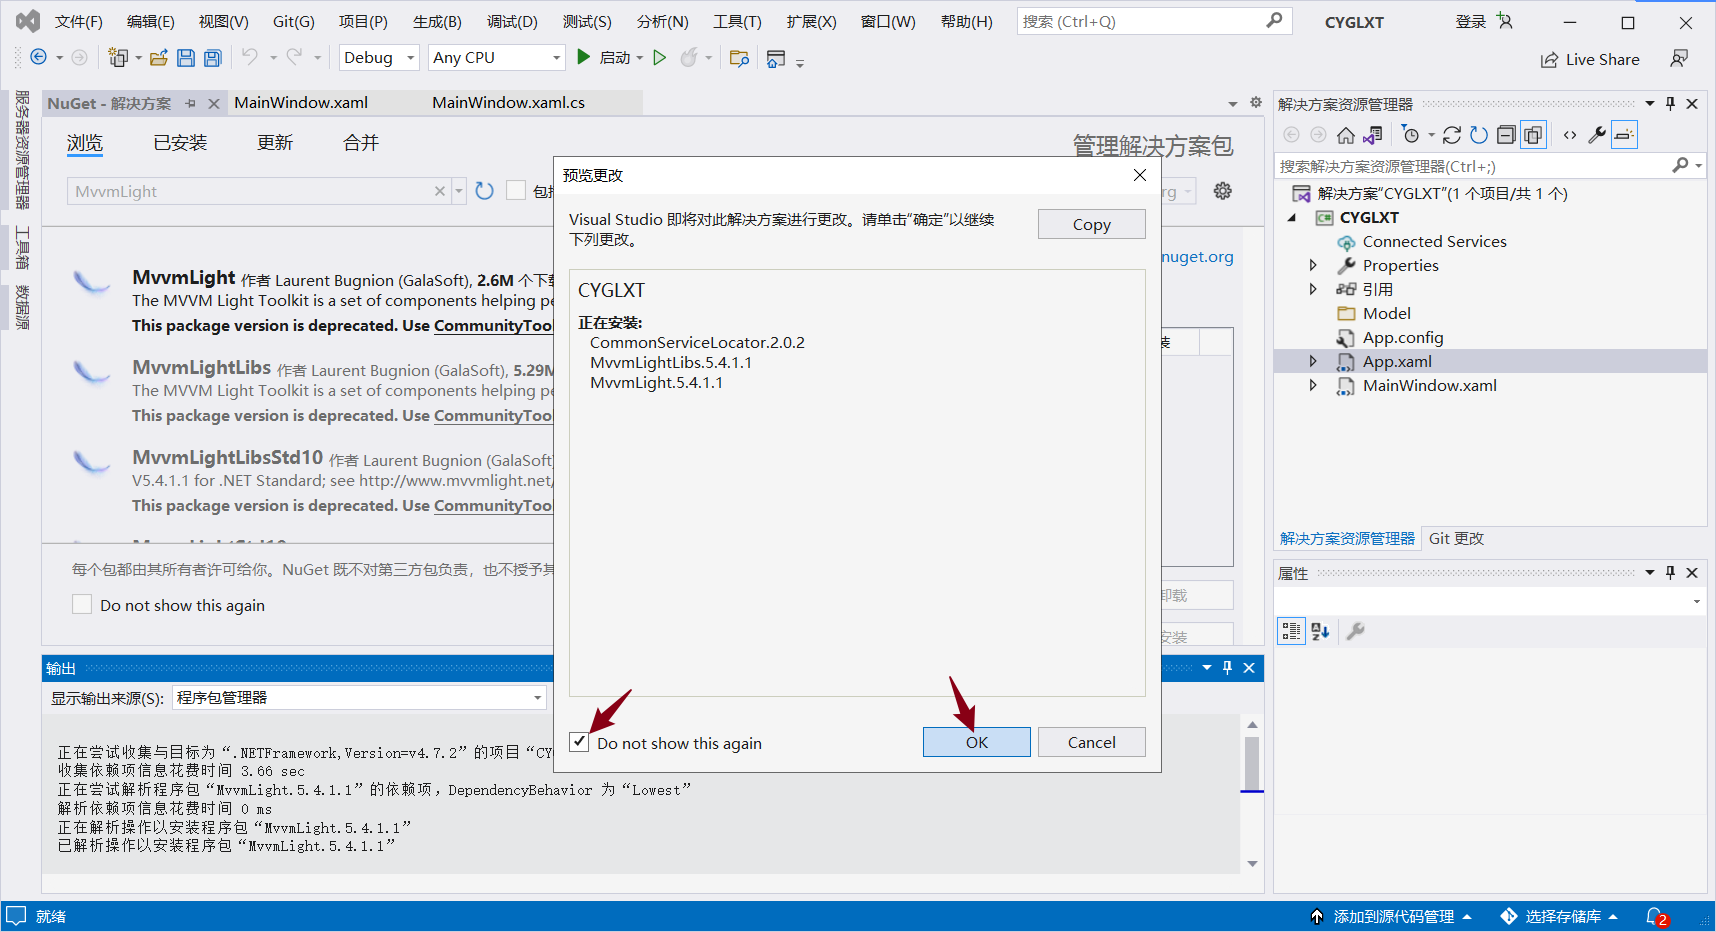Click 添加到源代码管理 in status bar
The width and height of the screenshot is (1716, 932).
[1392, 916]
